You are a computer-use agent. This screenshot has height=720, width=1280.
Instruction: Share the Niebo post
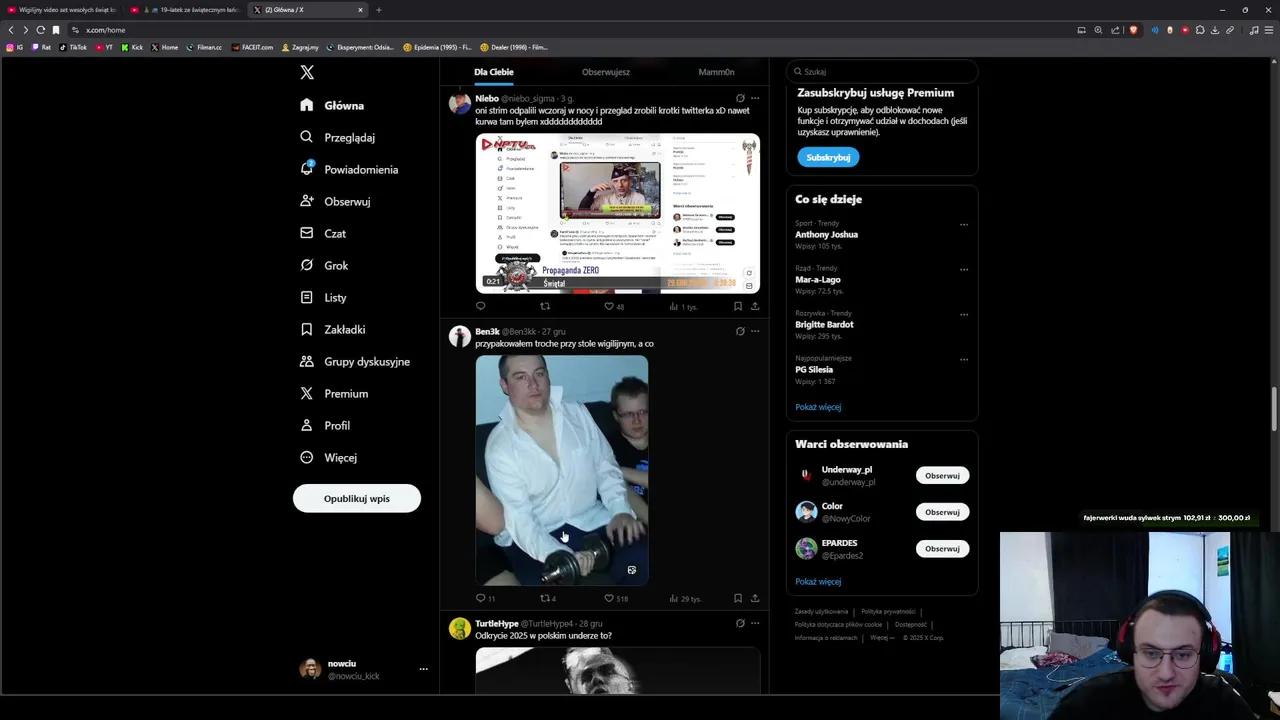tap(755, 306)
